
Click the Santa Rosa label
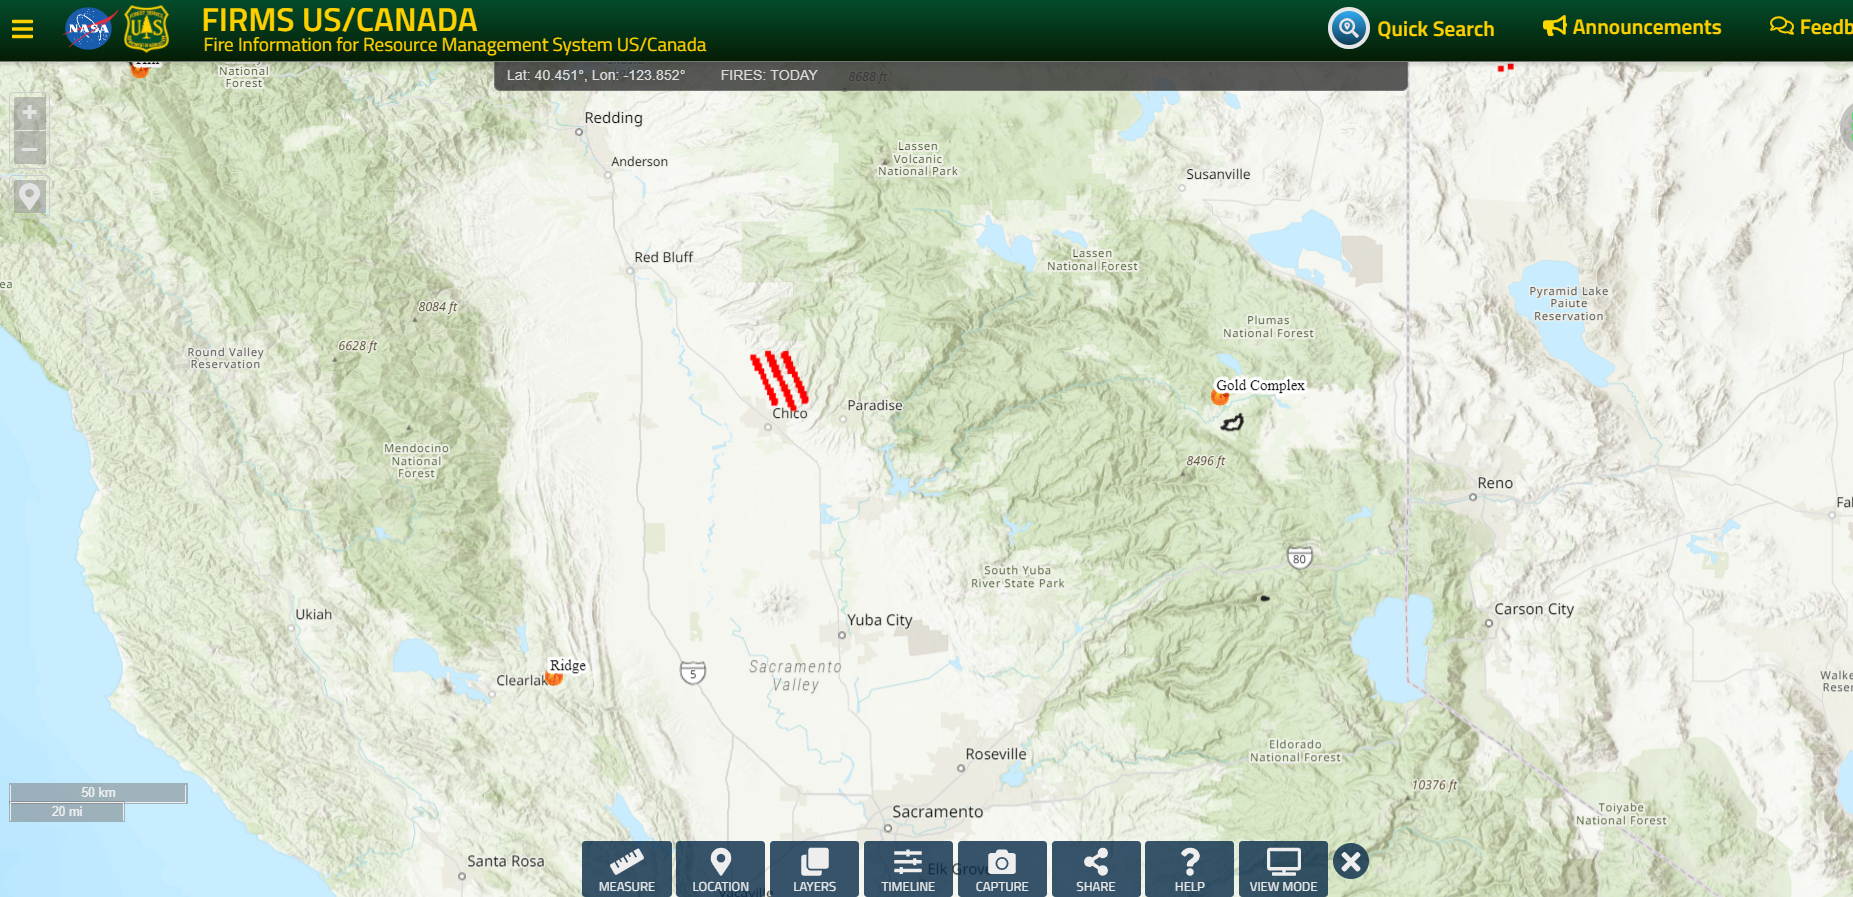[506, 861]
